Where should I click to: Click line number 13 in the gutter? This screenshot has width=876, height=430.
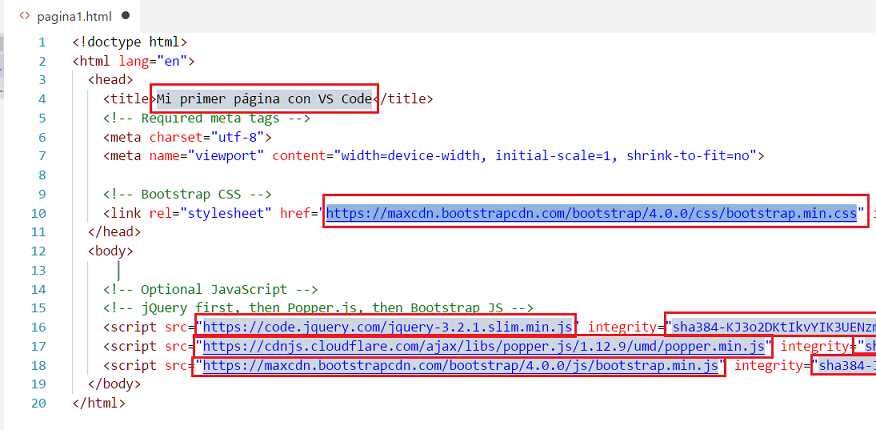(x=39, y=271)
